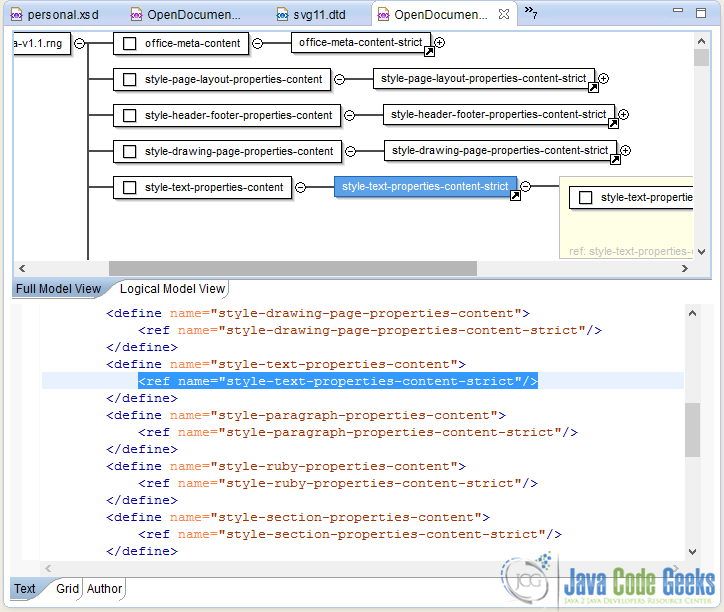Click the style-text-properties-content box icon

130,188
